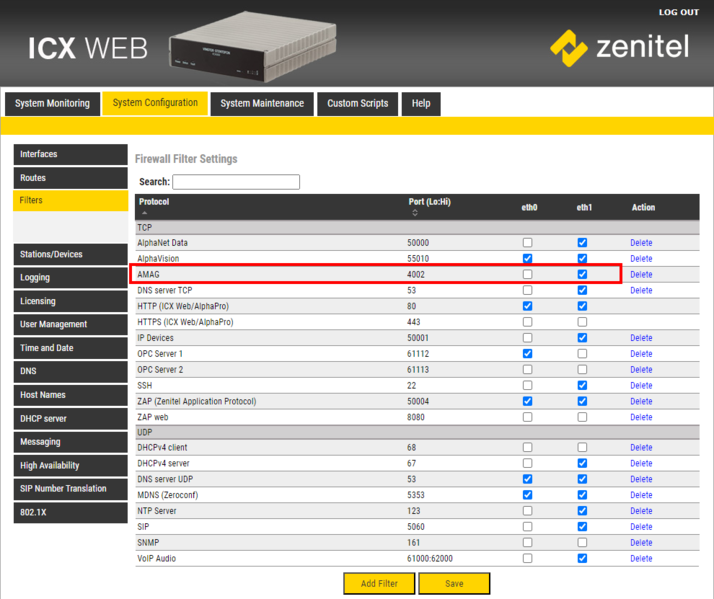This screenshot has width=714, height=599.
Task: Open Time and Date settings
Action: pos(71,348)
